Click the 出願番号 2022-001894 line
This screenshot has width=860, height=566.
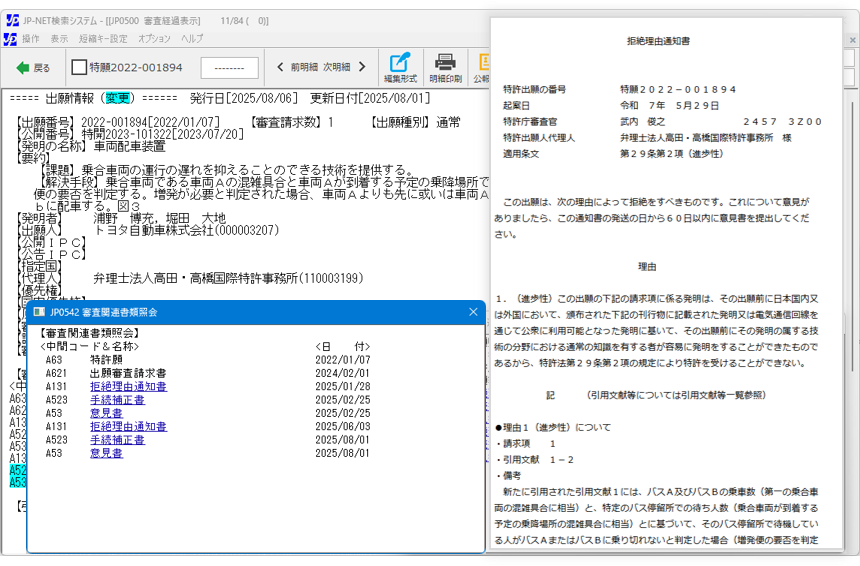tap(118, 122)
